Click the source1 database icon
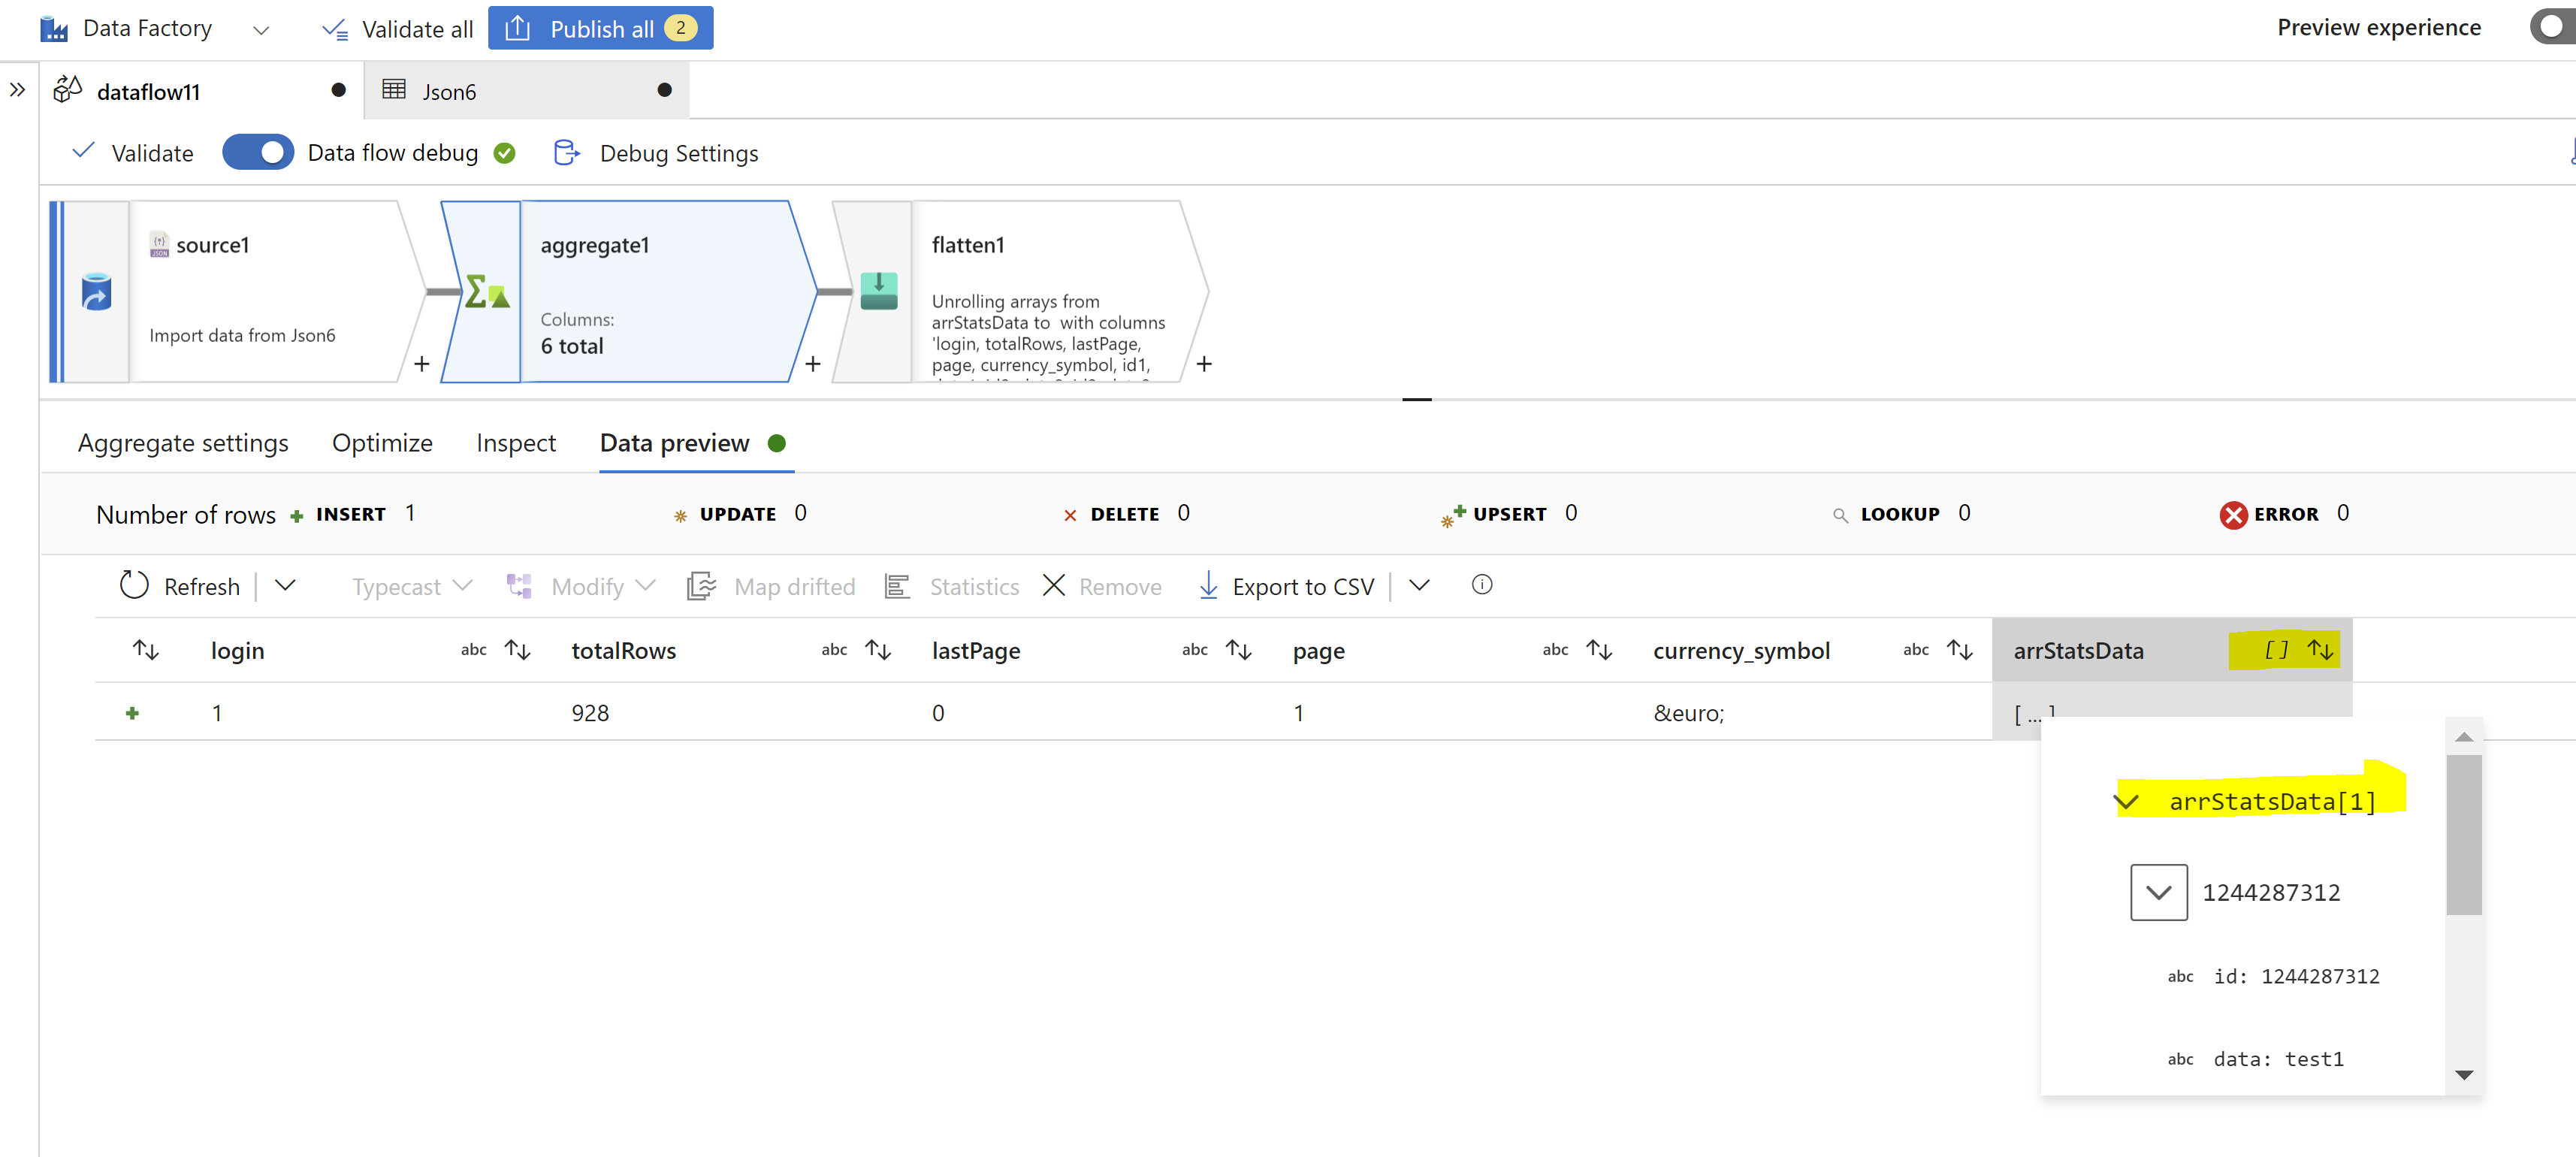Image resolution: width=2576 pixels, height=1157 pixels. (96, 292)
